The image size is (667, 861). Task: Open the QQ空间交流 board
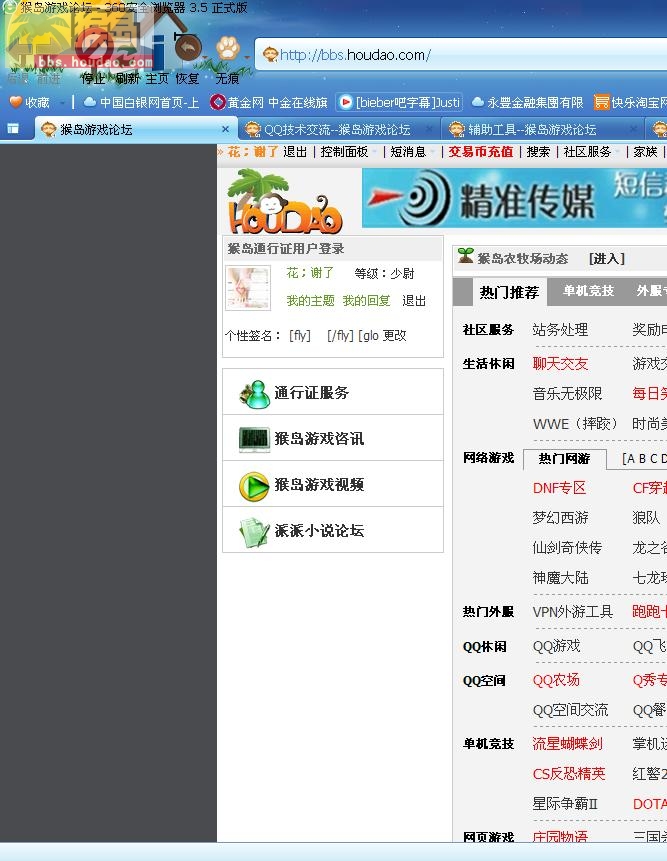pos(570,710)
